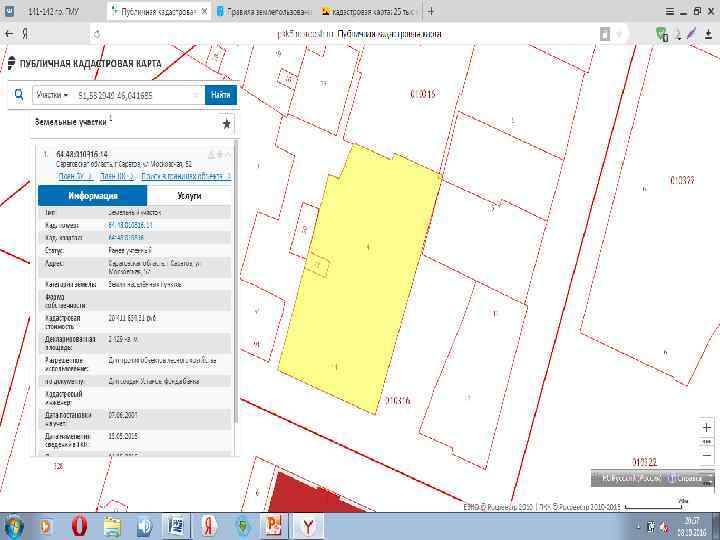Close the Публичная кадастровая карта browser tab
The image size is (720, 540).
pyautogui.click(x=204, y=11)
